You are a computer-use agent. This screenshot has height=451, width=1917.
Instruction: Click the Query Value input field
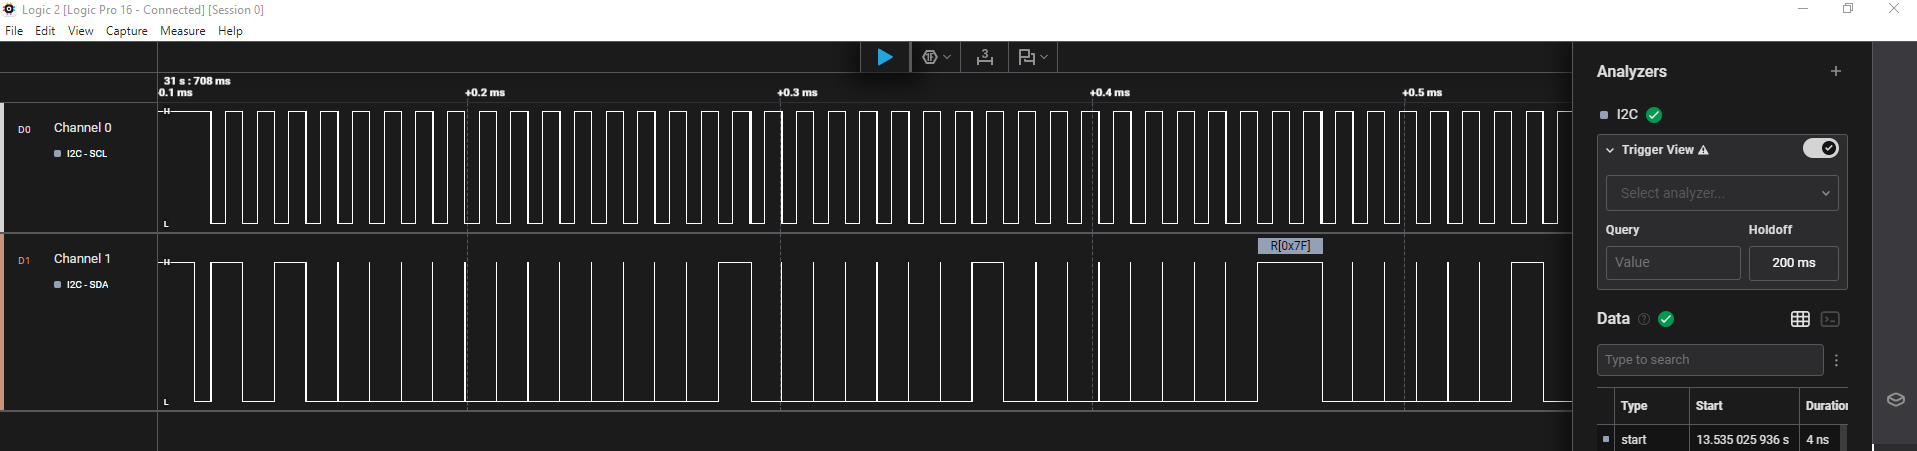[x=1673, y=262]
